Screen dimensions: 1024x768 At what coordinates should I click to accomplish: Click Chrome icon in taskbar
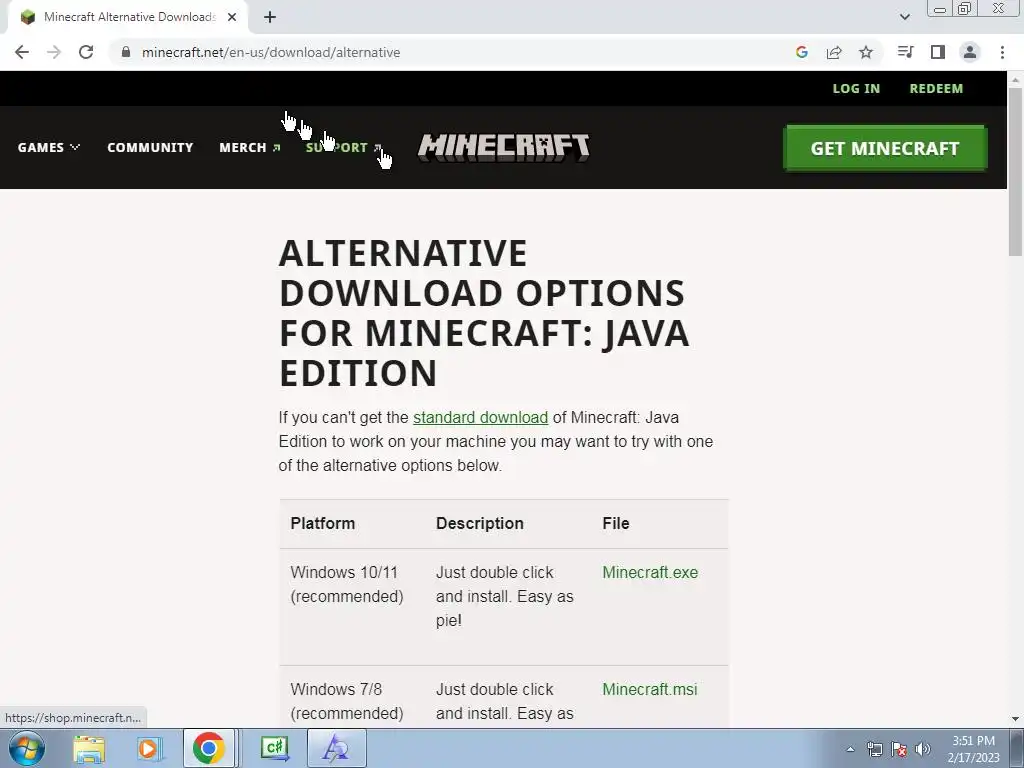click(208, 748)
